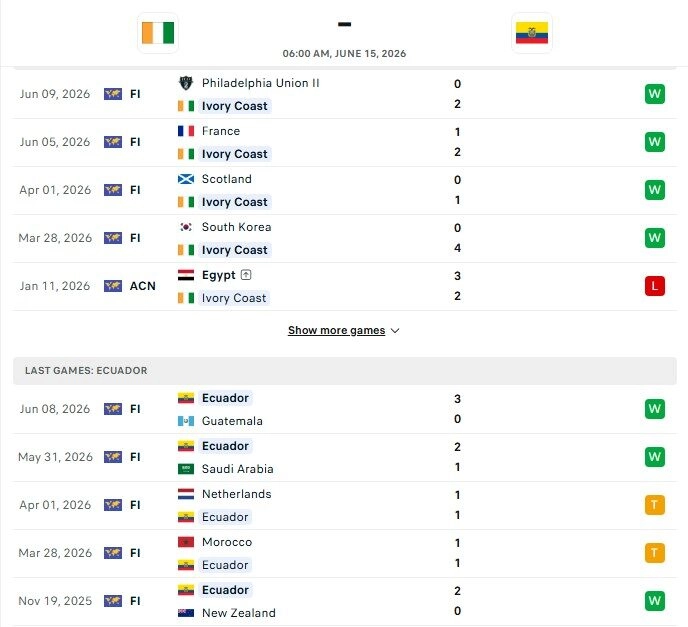Image resolution: width=688 pixels, height=627 pixels.
Task: Expand the Show more games chevron
Action: pos(395,330)
